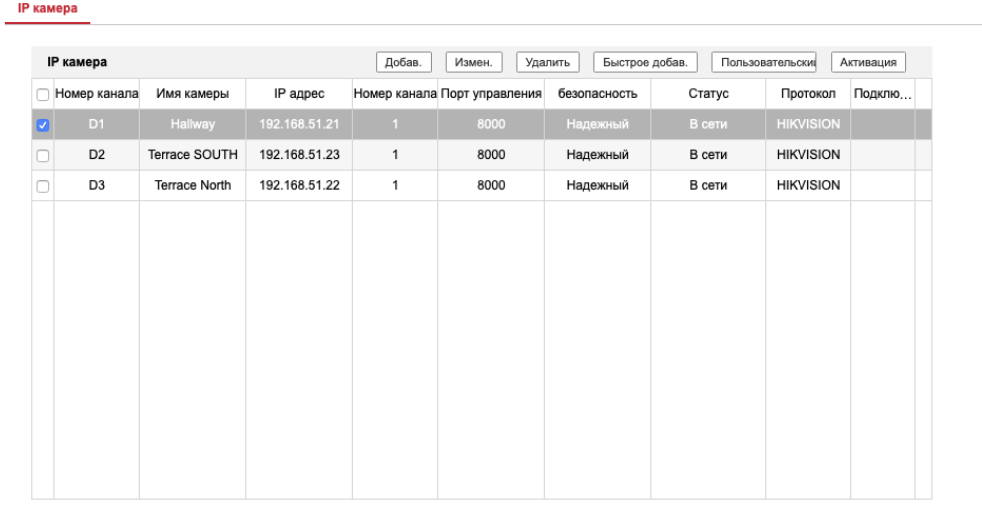Click the Измен. button
Viewport: 982px width, 524px height.
(473, 62)
